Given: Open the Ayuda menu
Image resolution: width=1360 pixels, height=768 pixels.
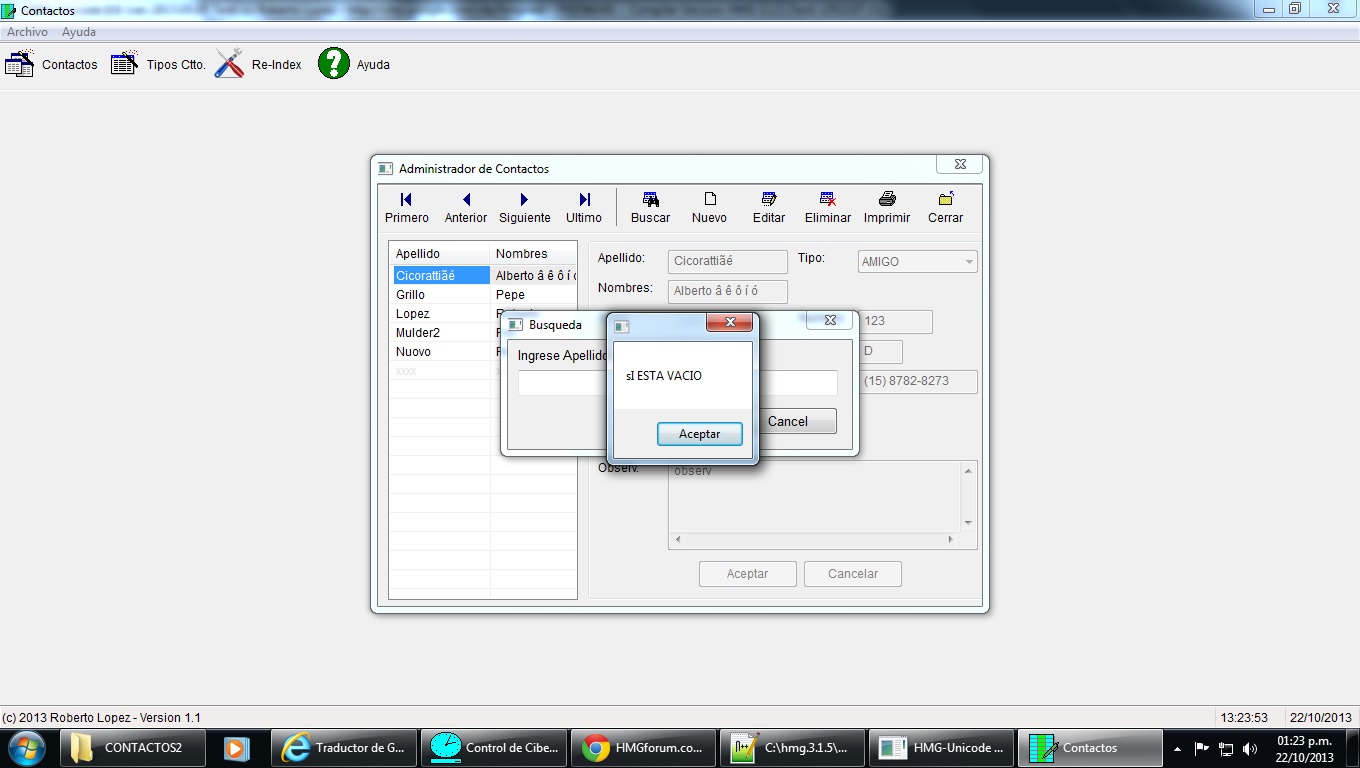Looking at the screenshot, I should [79, 32].
